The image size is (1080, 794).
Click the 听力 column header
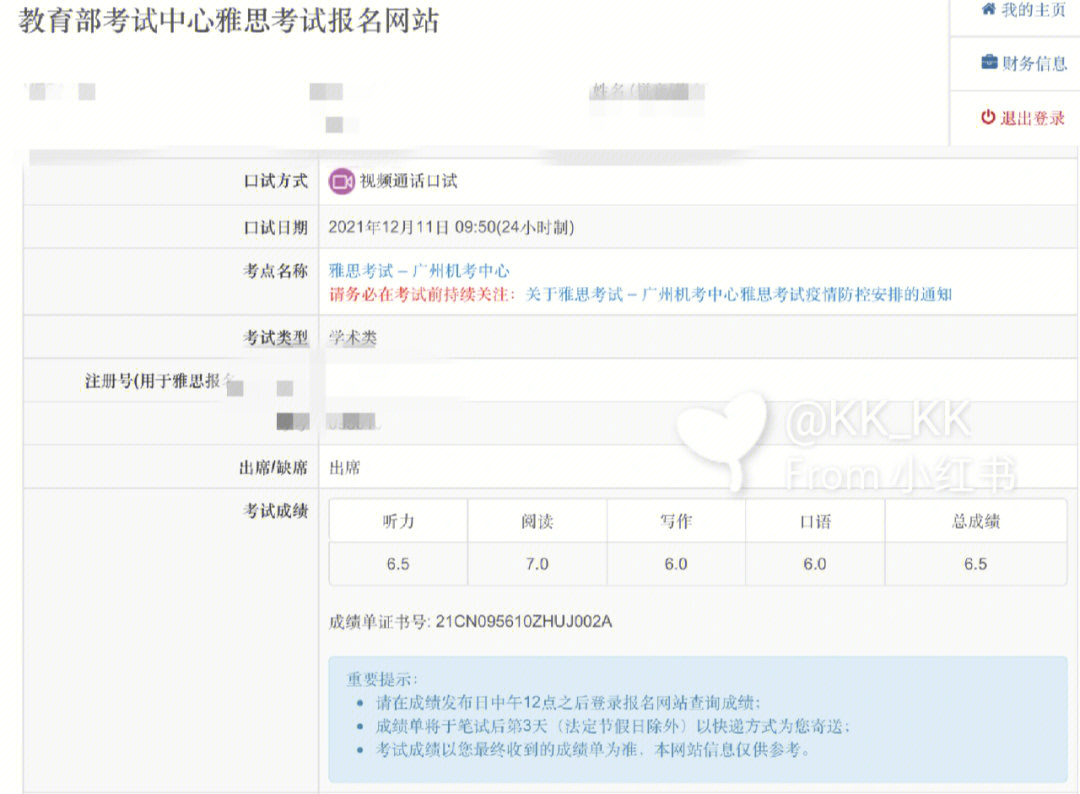[398, 521]
